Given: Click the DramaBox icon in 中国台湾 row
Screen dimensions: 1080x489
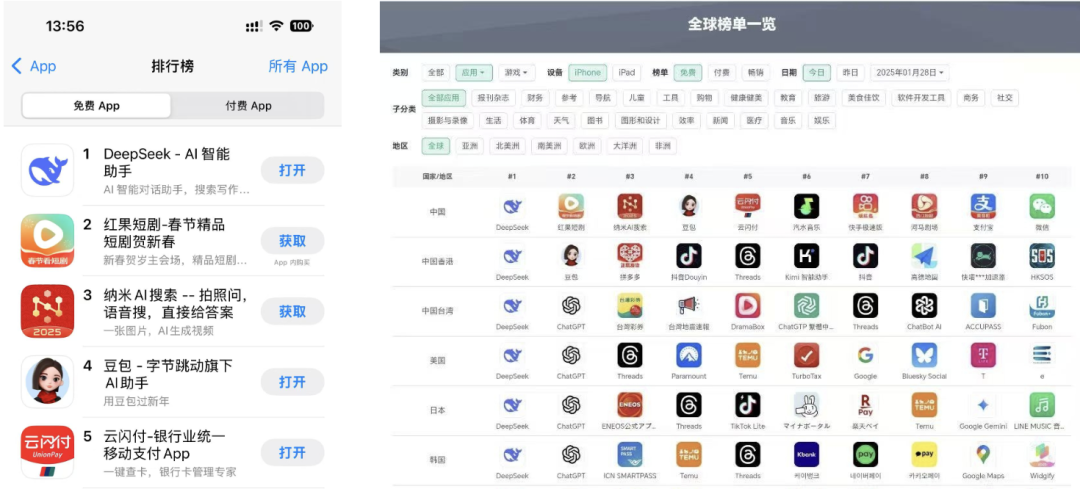Looking at the screenshot, I should click(x=747, y=305).
